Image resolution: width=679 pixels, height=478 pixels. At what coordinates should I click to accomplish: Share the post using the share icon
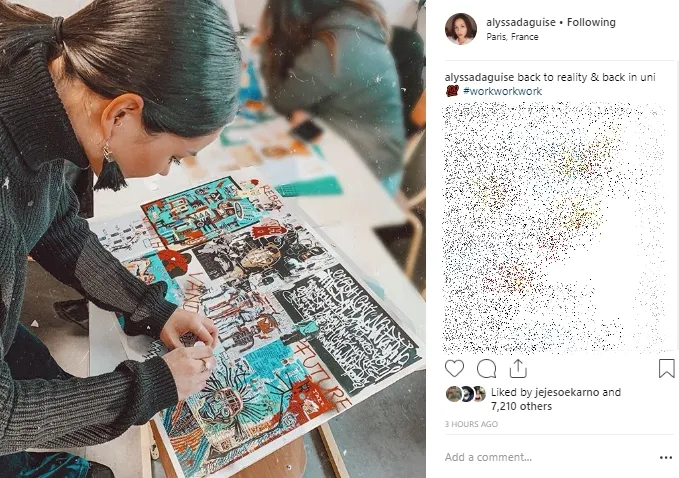click(x=518, y=368)
